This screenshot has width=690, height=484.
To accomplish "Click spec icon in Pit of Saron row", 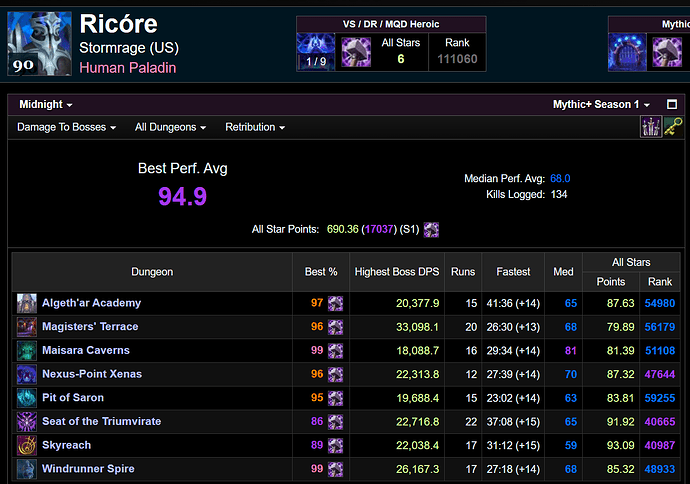I will click(335, 398).
